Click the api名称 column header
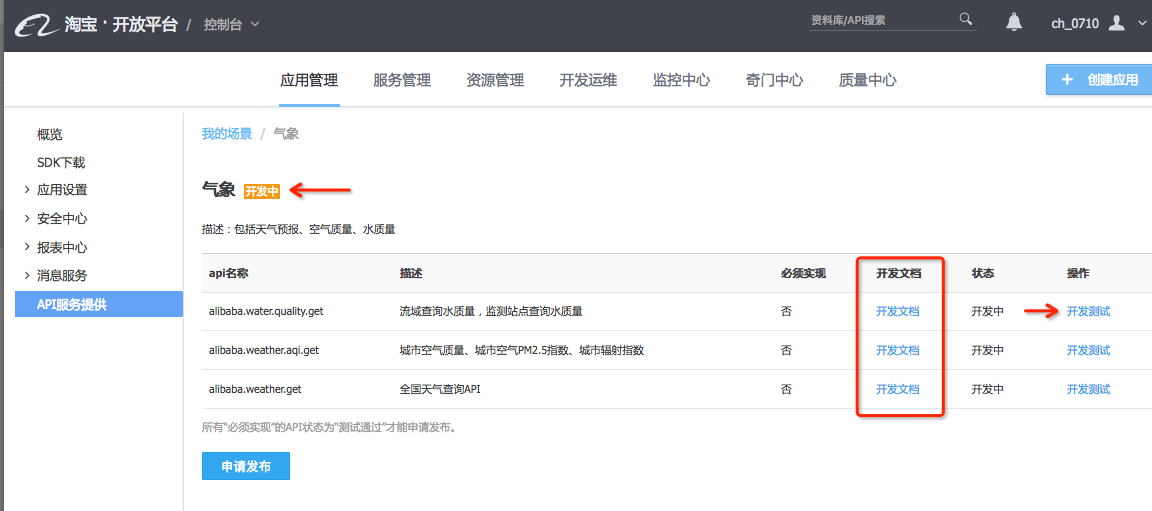 (230, 273)
